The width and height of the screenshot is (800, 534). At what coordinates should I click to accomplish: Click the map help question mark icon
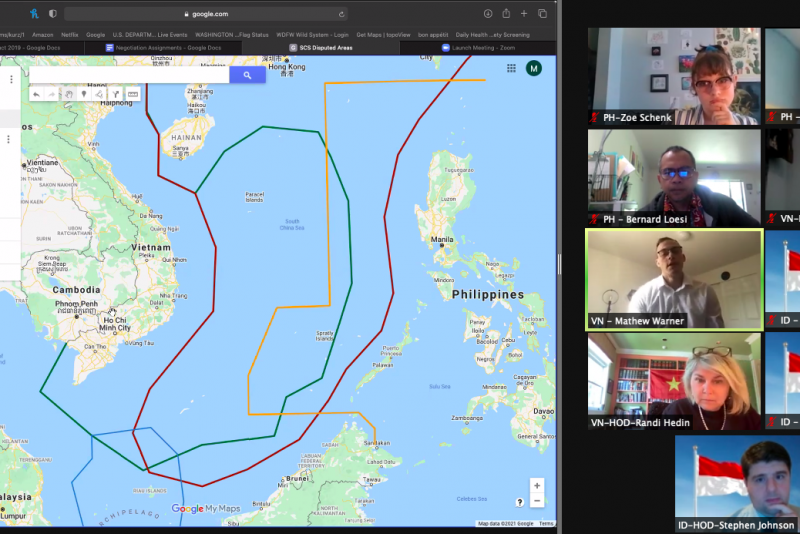pos(519,502)
